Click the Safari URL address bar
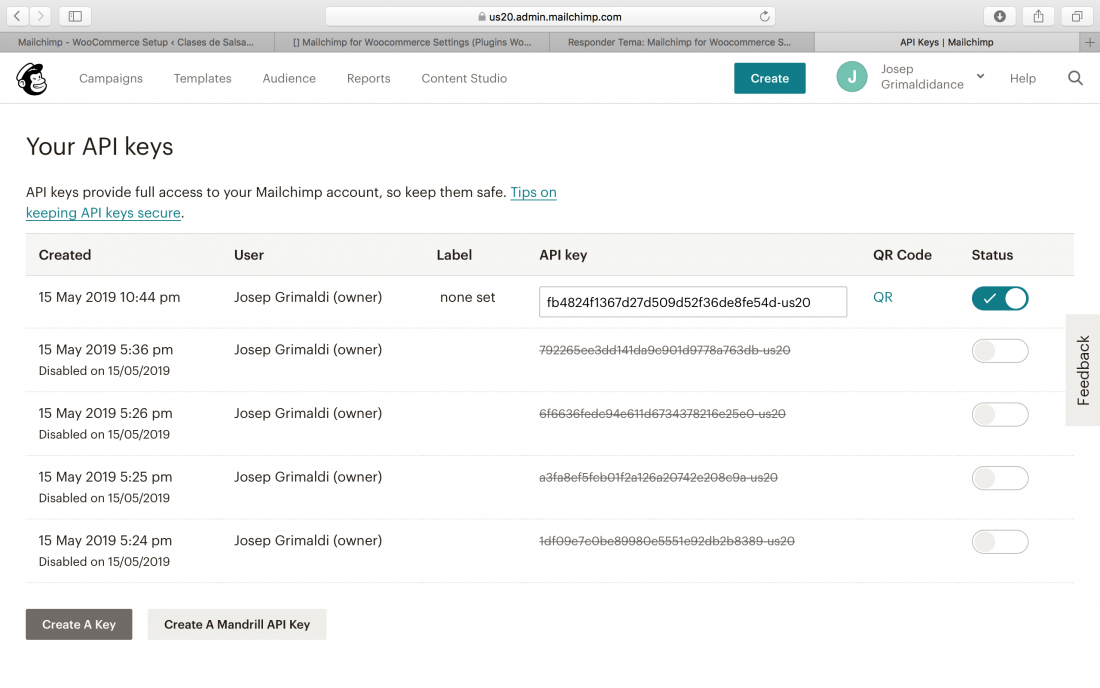Image resolution: width=1100 pixels, height=688 pixels. pos(550,16)
